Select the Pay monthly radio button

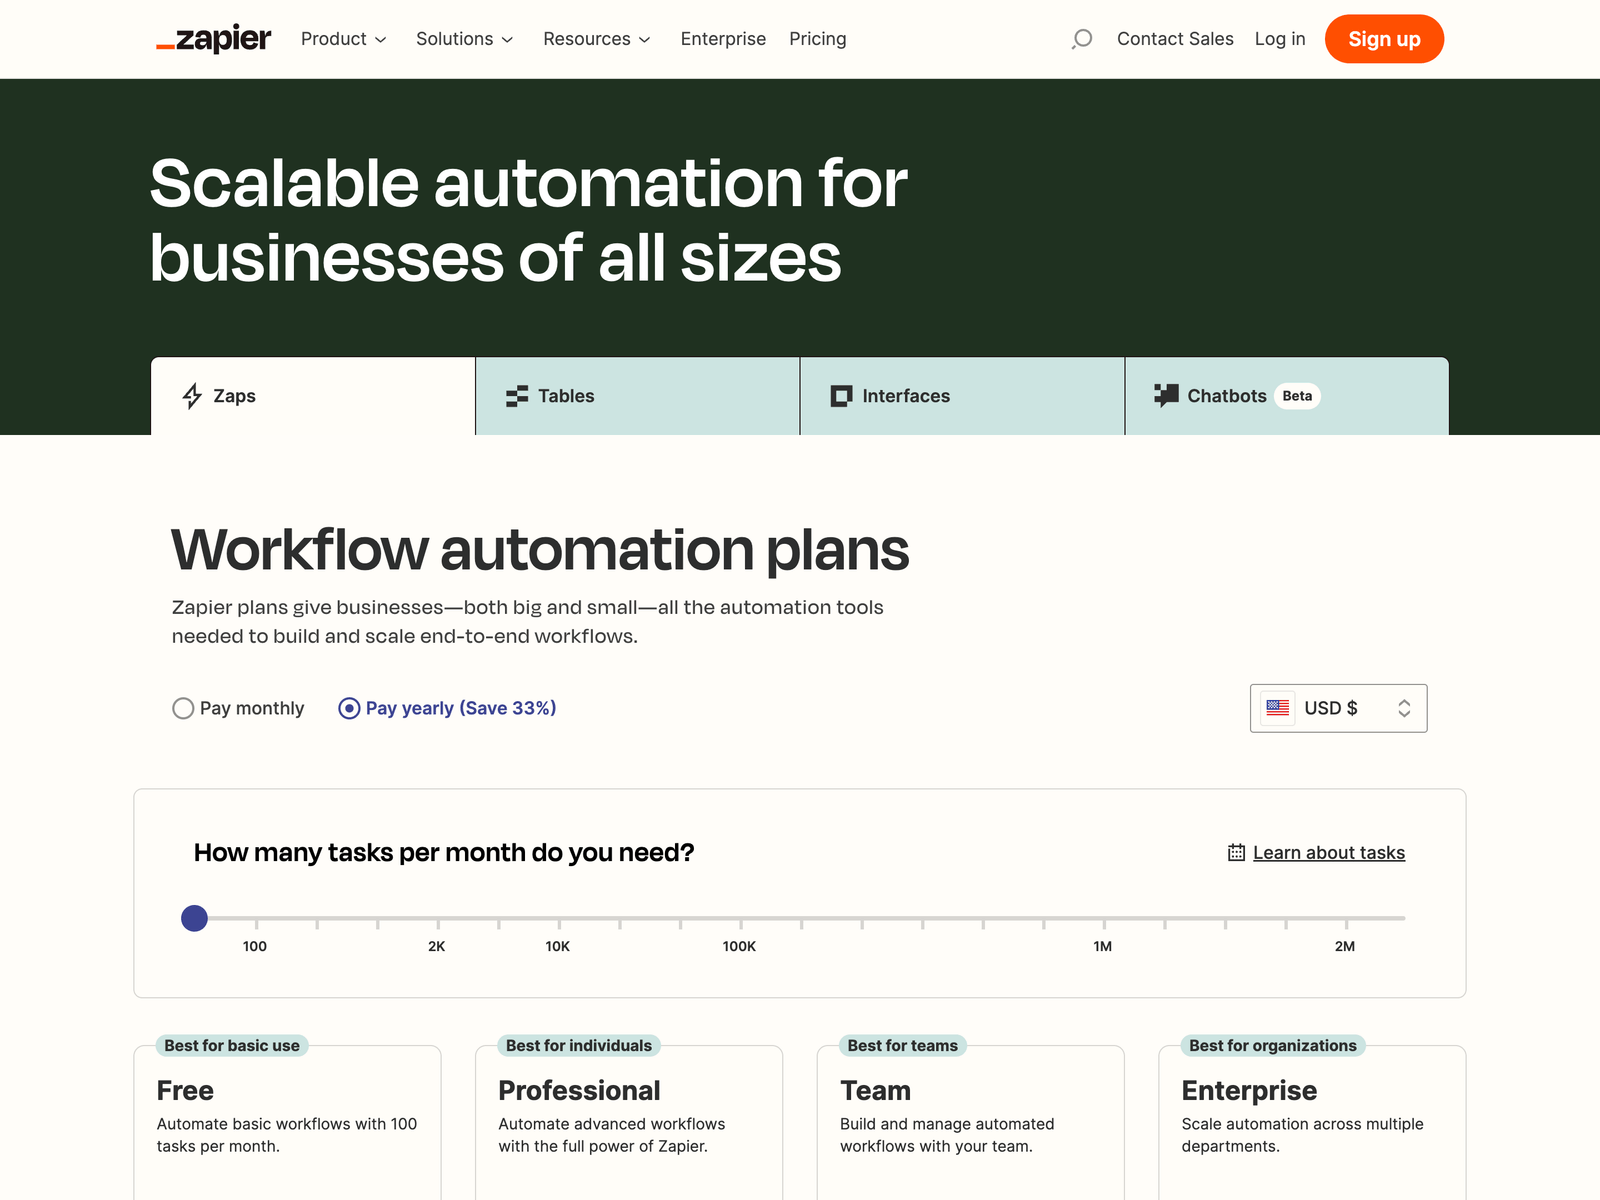click(x=183, y=709)
